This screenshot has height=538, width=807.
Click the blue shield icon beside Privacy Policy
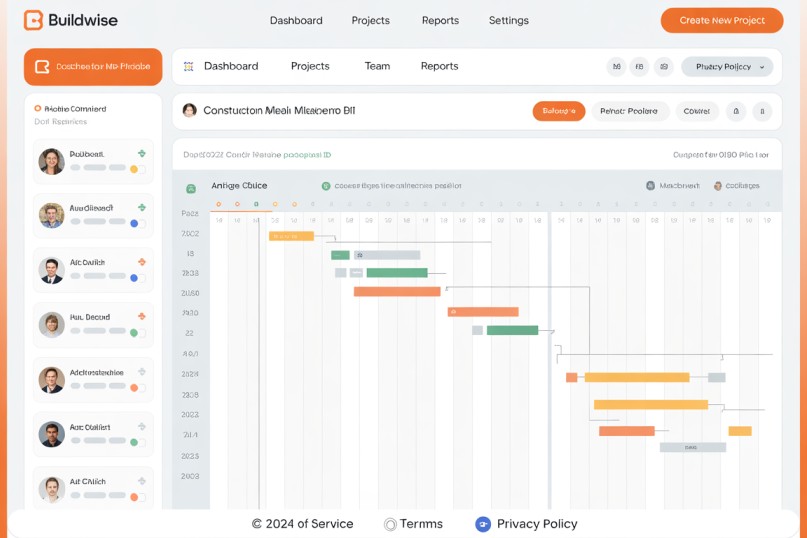(483, 524)
